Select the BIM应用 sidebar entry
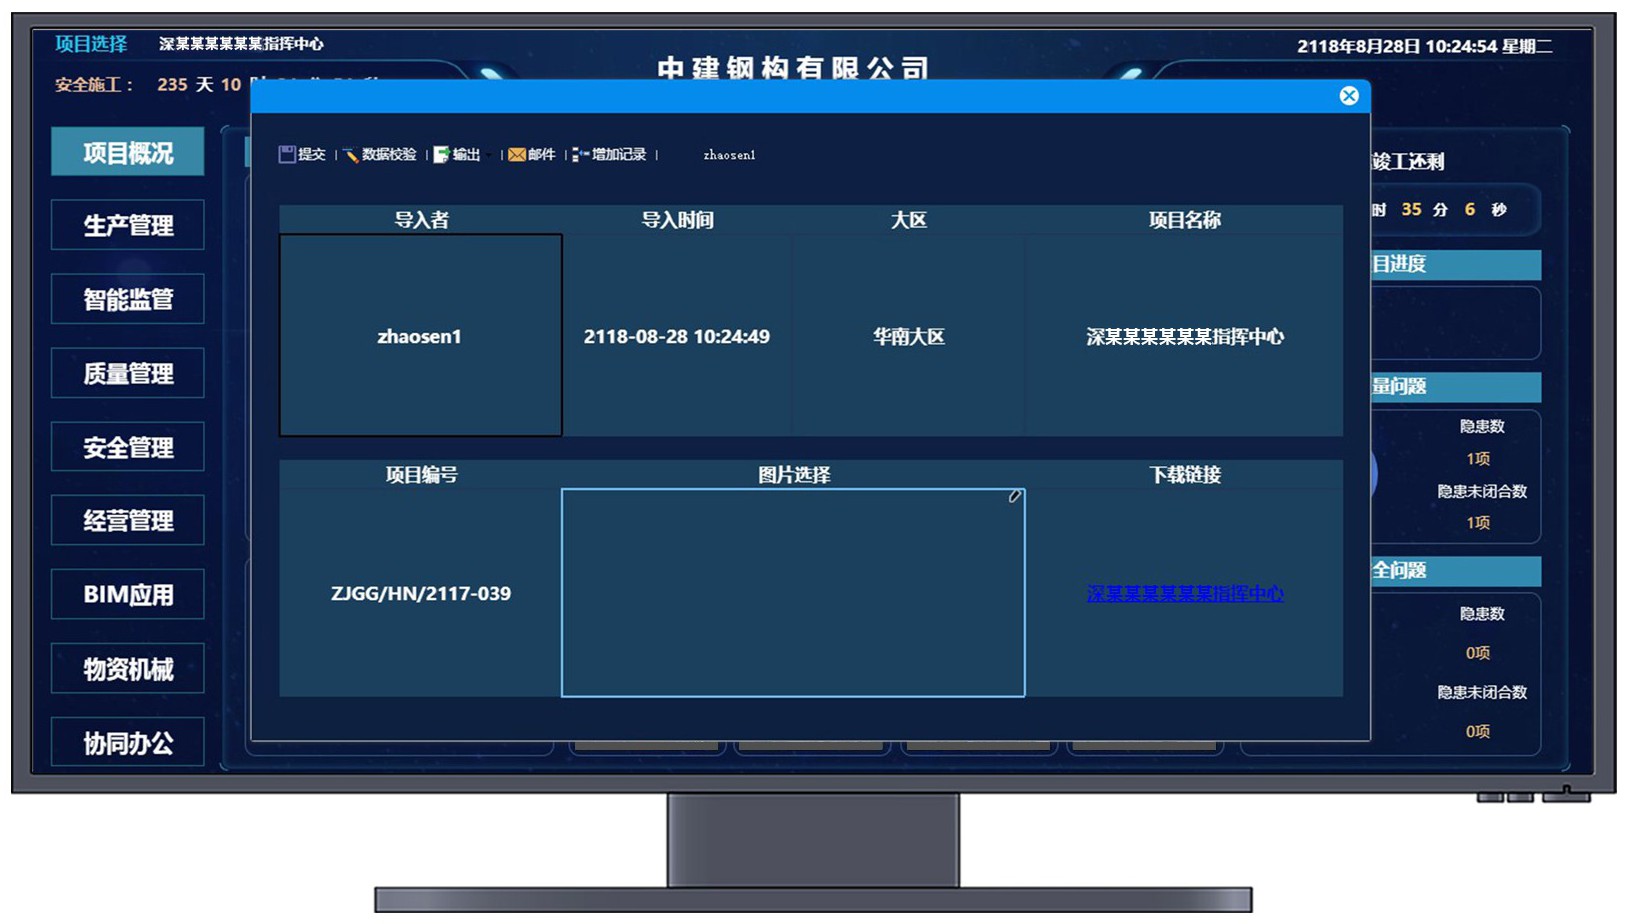The width and height of the screenshot is (1628, 924). click(x=127, y=594)
